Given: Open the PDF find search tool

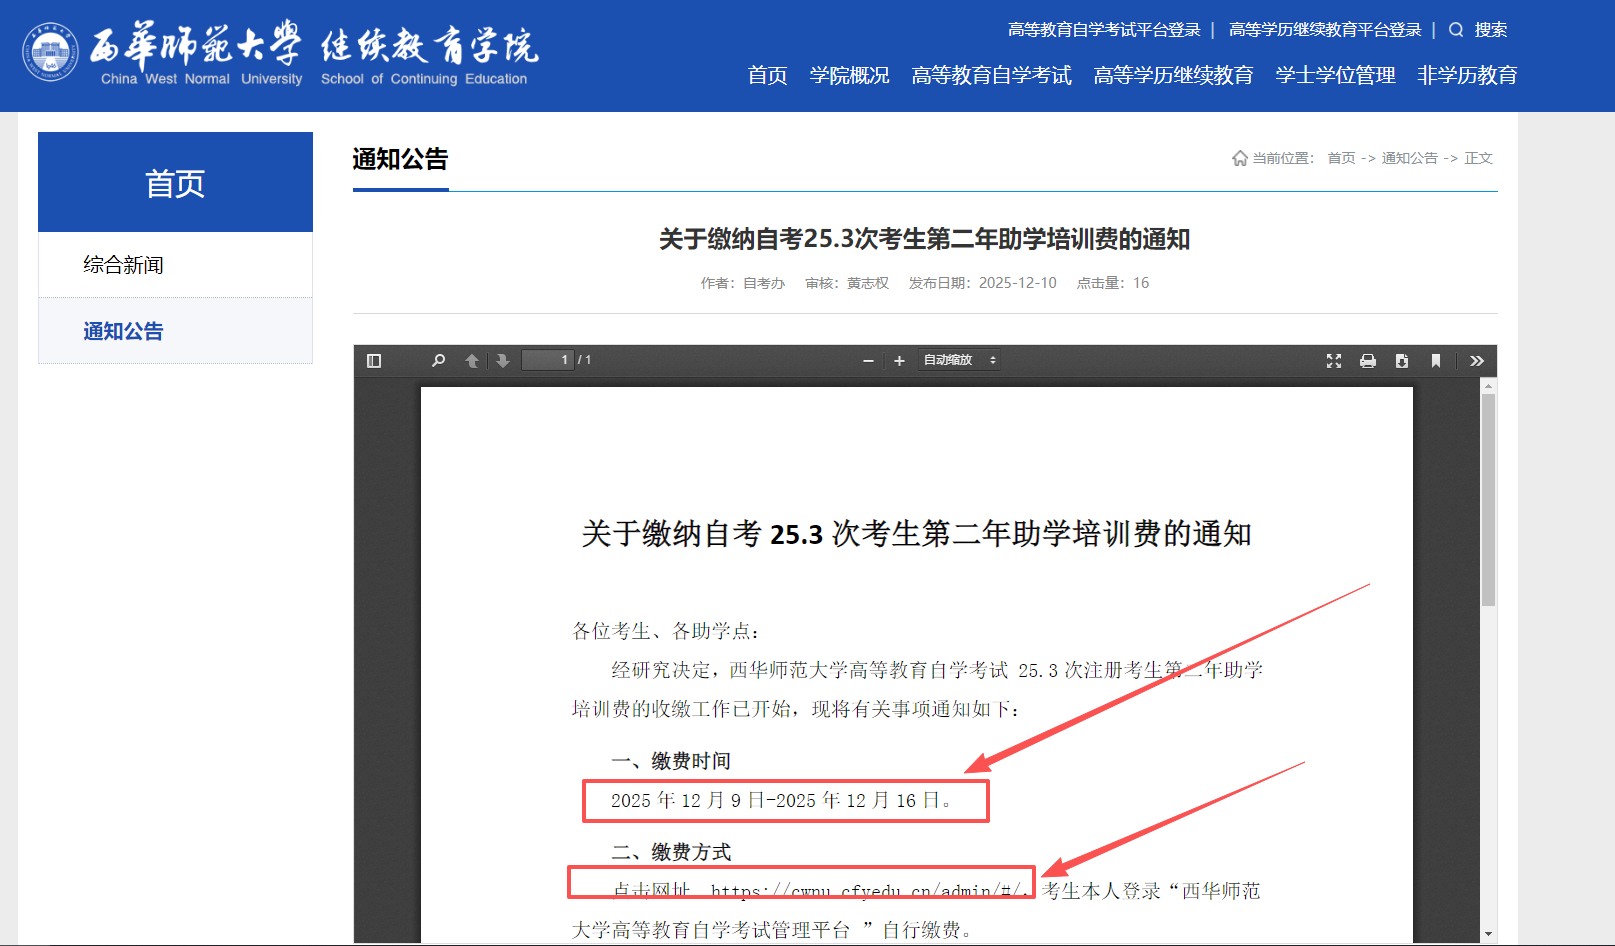Looking at the screenshot, I should (x=438, y=361).
